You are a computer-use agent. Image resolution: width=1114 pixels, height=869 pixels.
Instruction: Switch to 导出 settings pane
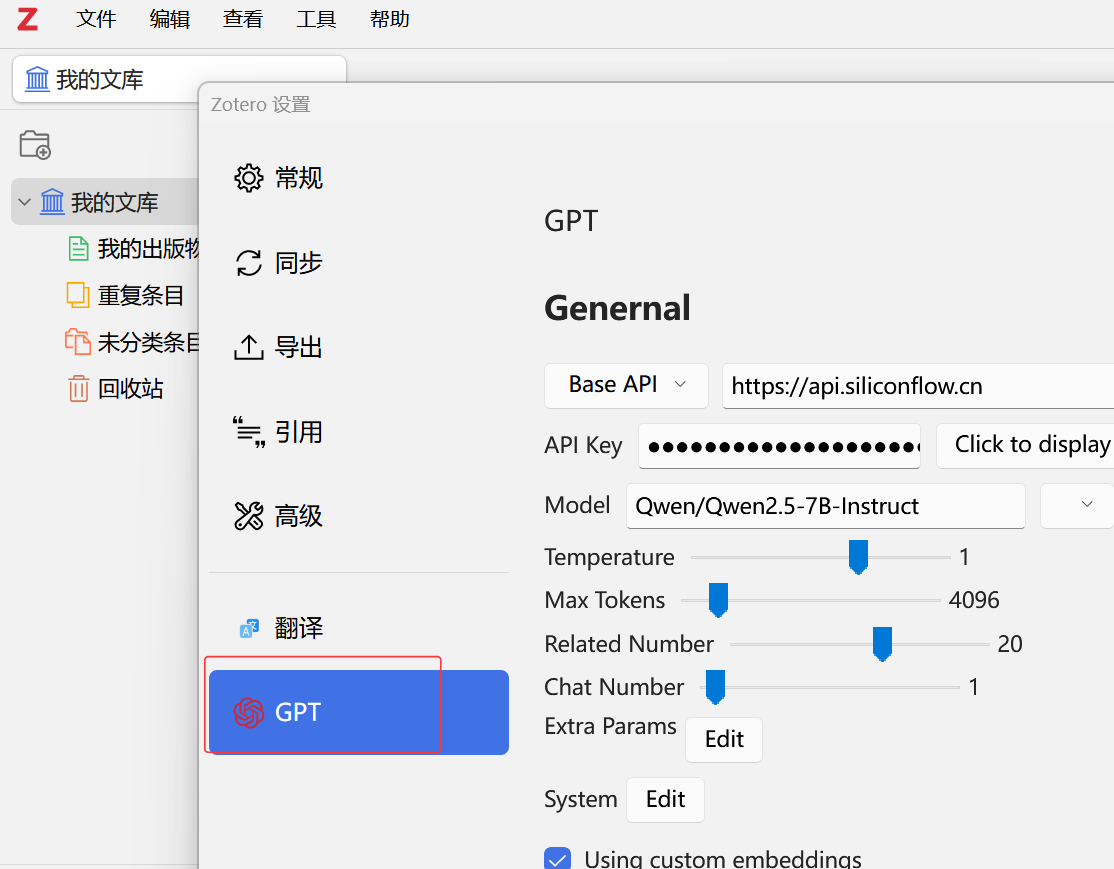pyautogui.click(x=359, y=347)
